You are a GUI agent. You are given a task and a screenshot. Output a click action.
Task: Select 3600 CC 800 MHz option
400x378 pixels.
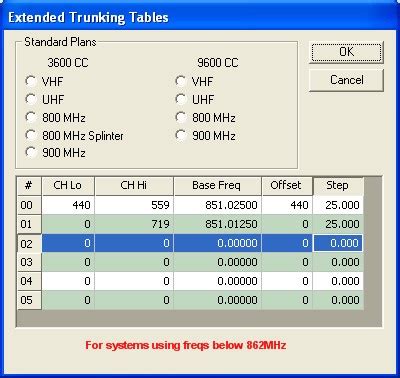click(31, 117)
